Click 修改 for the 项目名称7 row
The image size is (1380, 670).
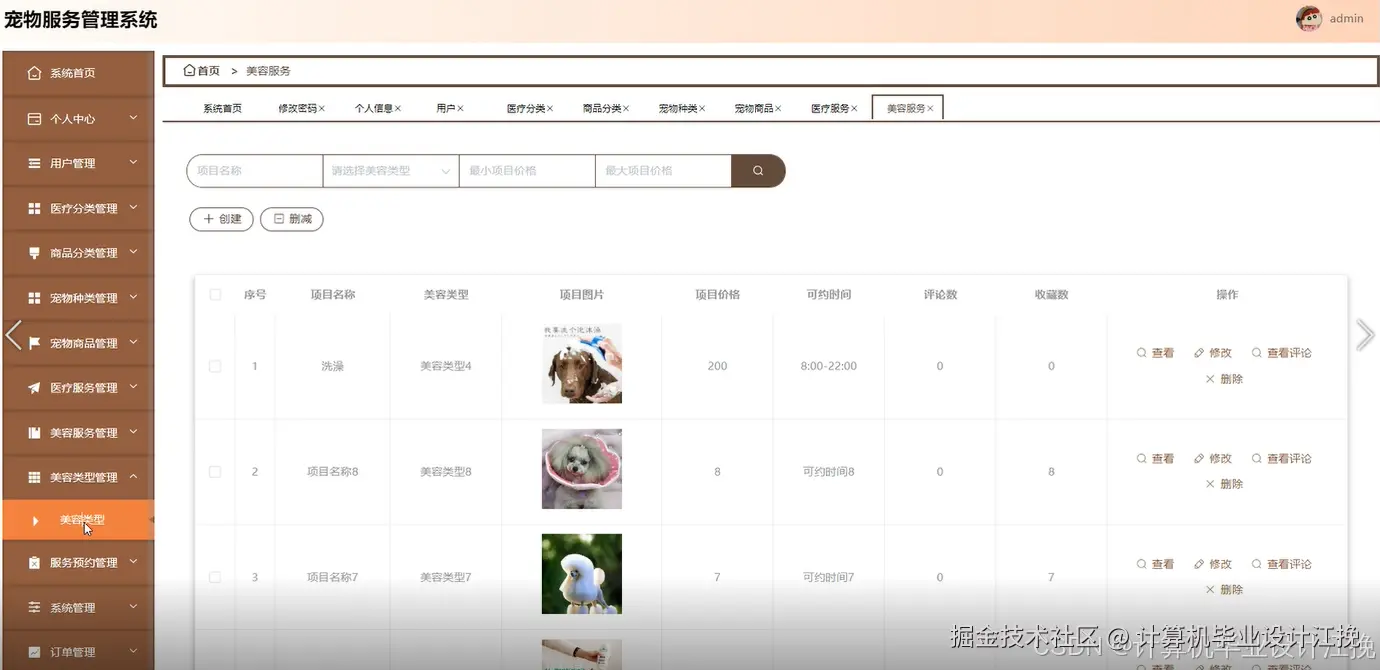(1213, 565)
